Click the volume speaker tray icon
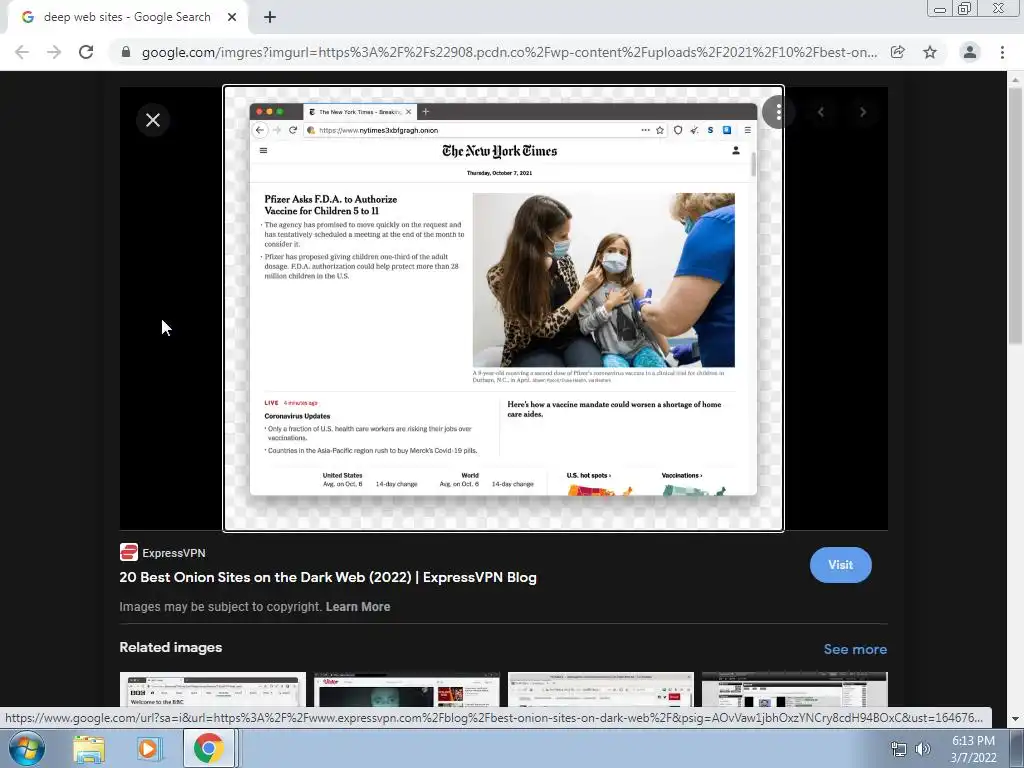This screenshot has width=1024, height=768. [922, 749]
